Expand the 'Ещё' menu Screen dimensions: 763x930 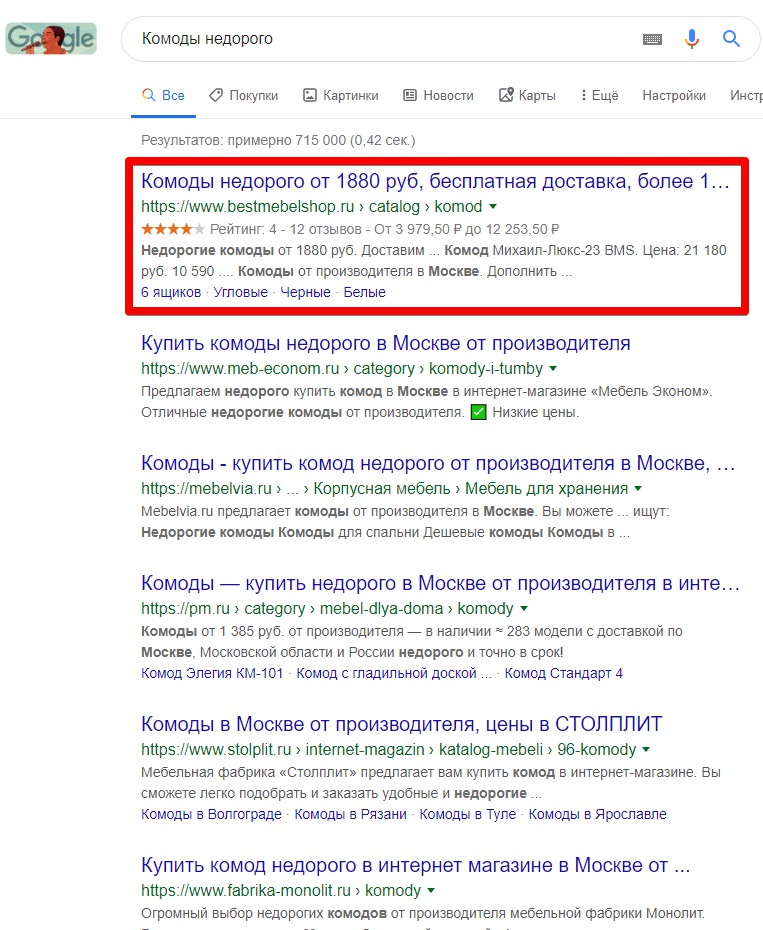pyautogui.click(x=599, y=95)
